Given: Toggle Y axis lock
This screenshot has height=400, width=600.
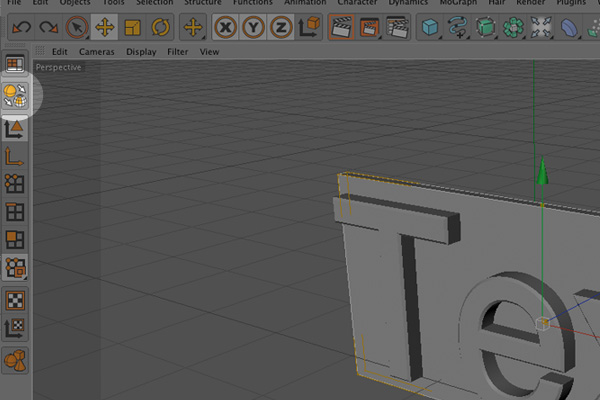Looking at the screenshot, I should pos(253,27).
